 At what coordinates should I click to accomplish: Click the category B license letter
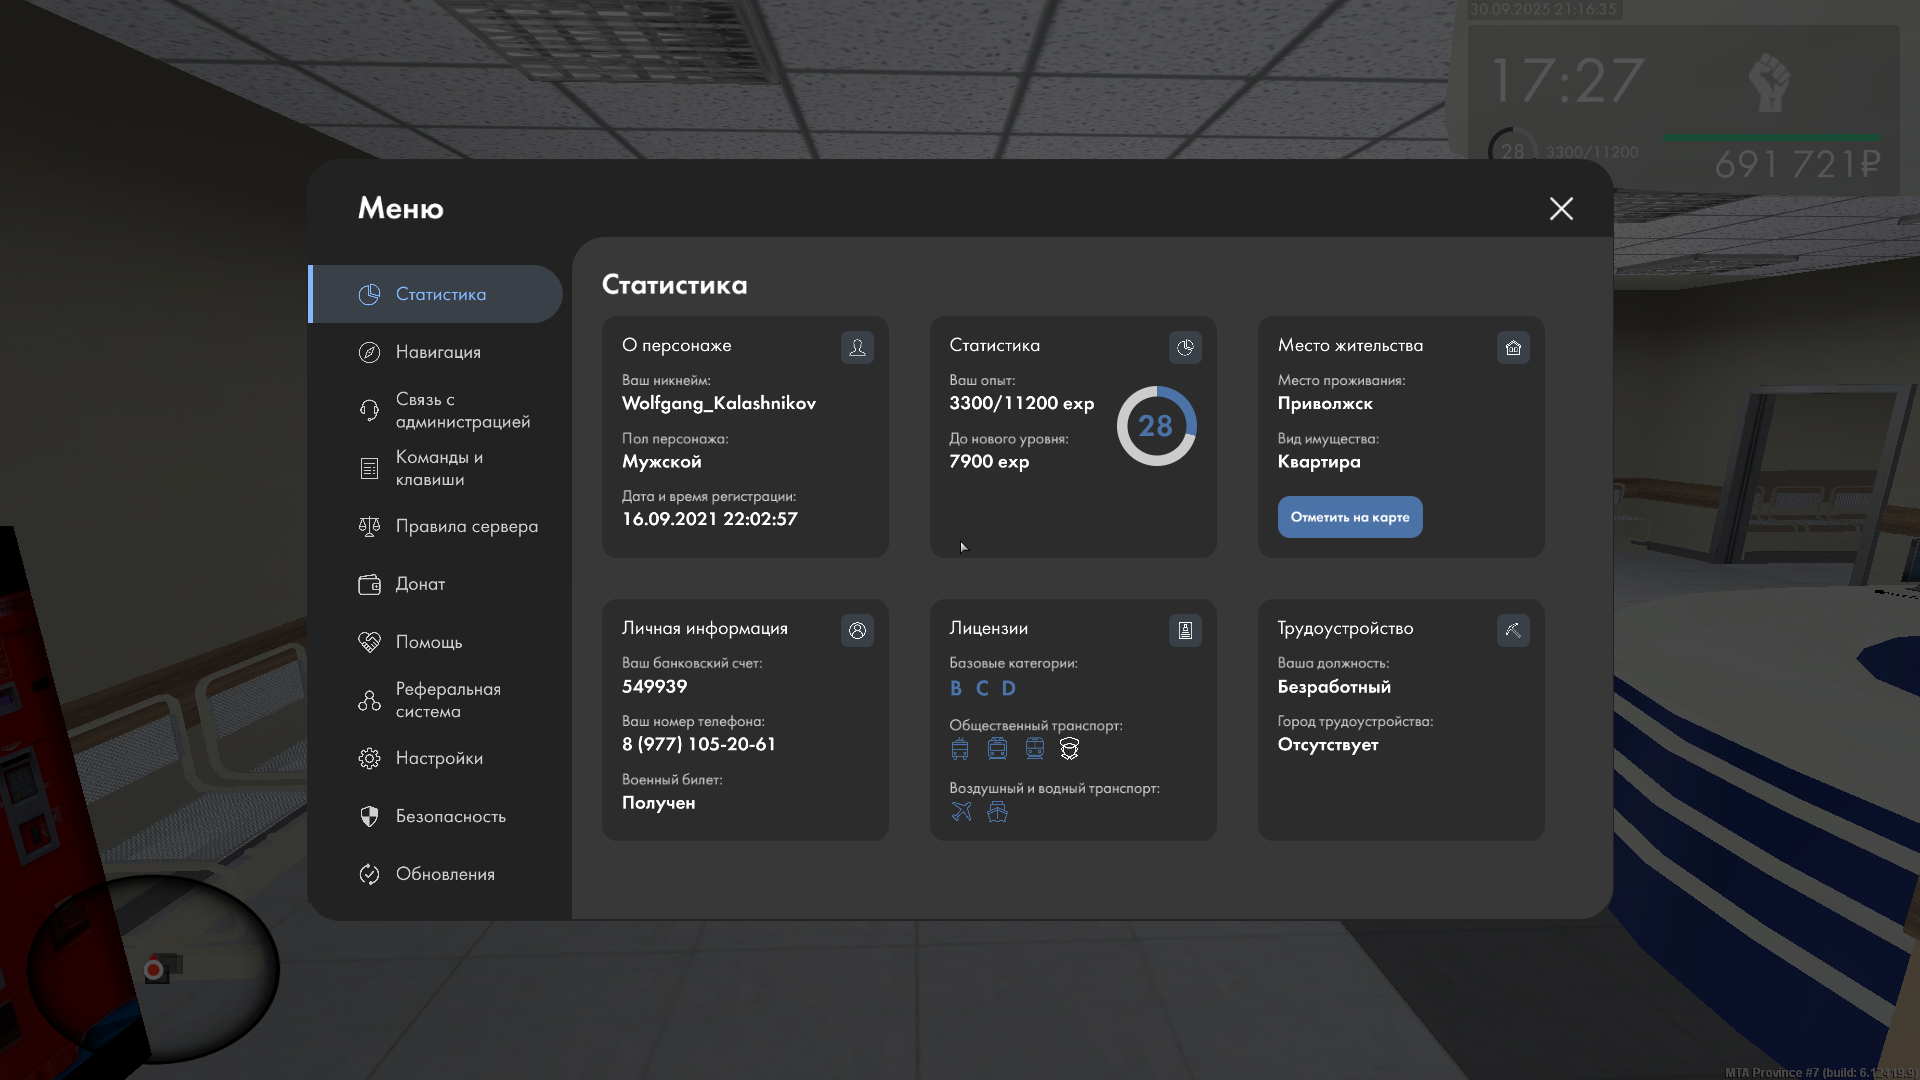[x=956, y=688]
